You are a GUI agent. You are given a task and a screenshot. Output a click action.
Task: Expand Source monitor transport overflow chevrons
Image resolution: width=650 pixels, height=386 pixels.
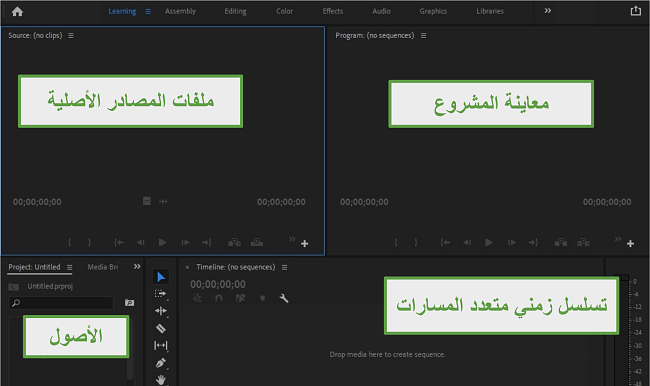292,239
